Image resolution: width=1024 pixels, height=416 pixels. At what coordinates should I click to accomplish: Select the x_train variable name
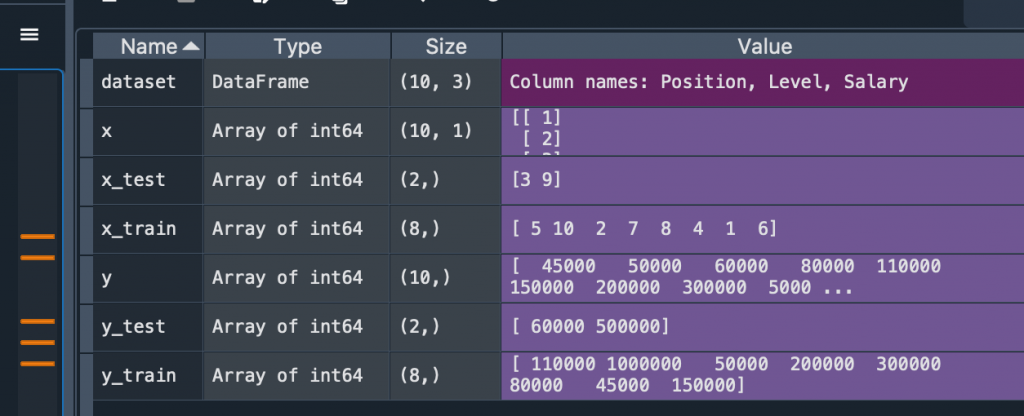coord(139,229)
